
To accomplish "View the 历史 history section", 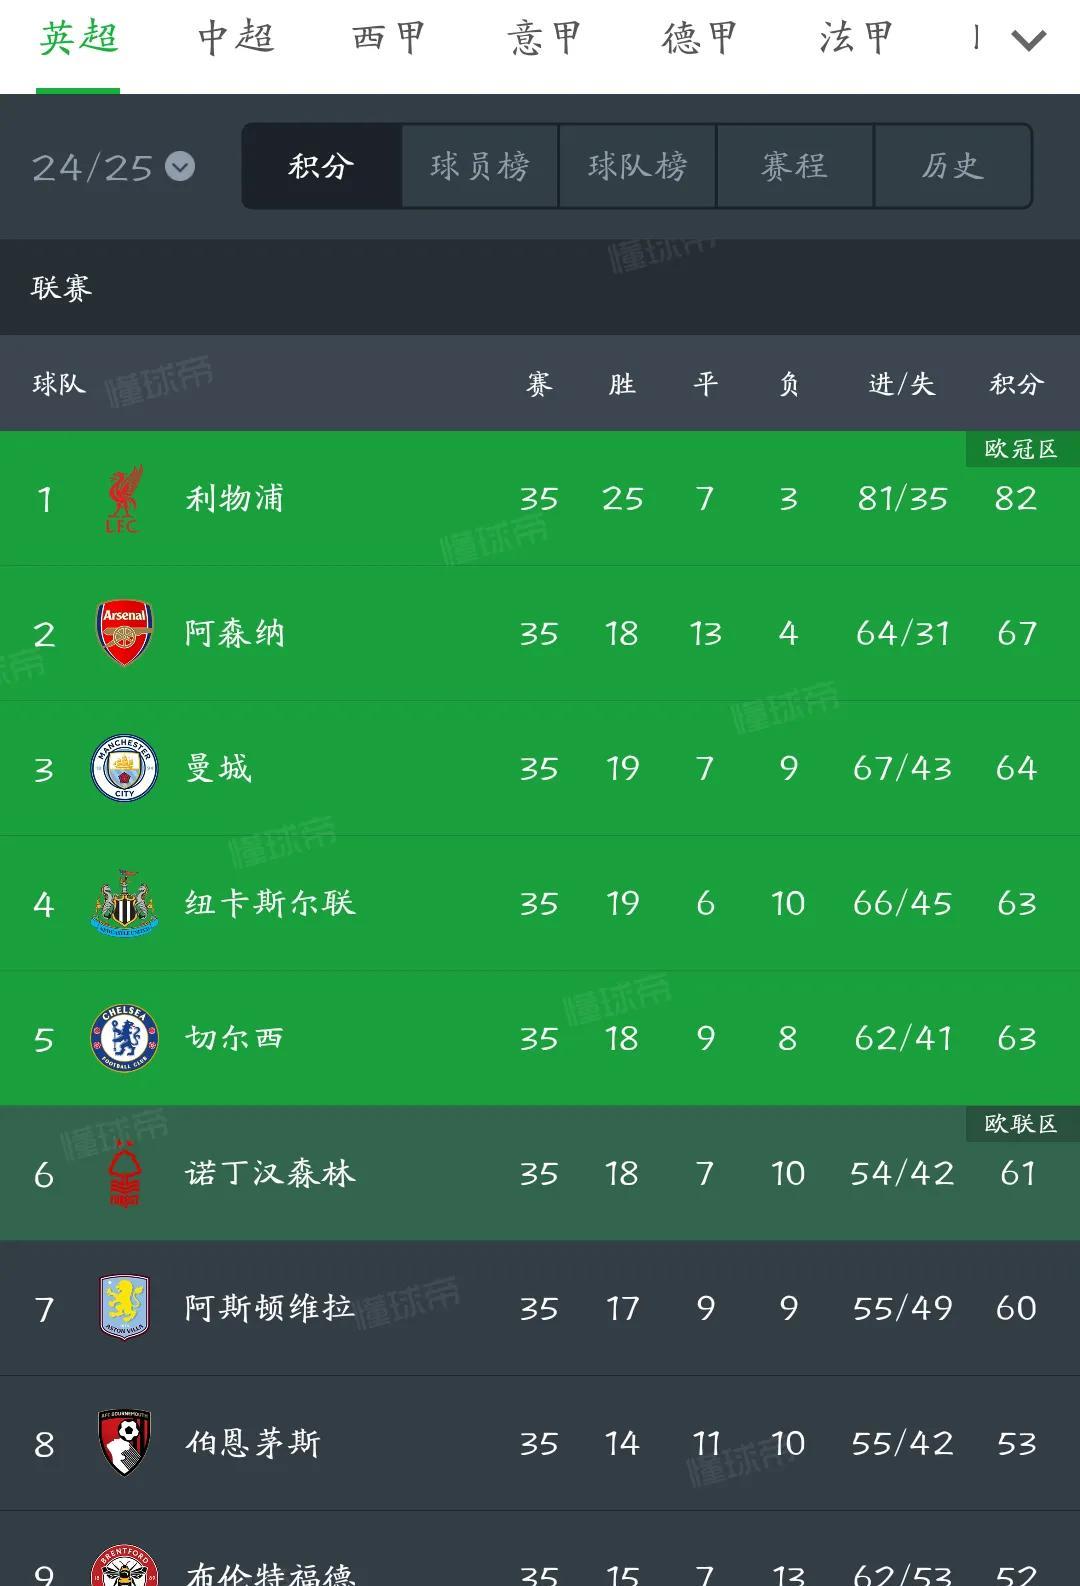I will [x=953, y=166].
